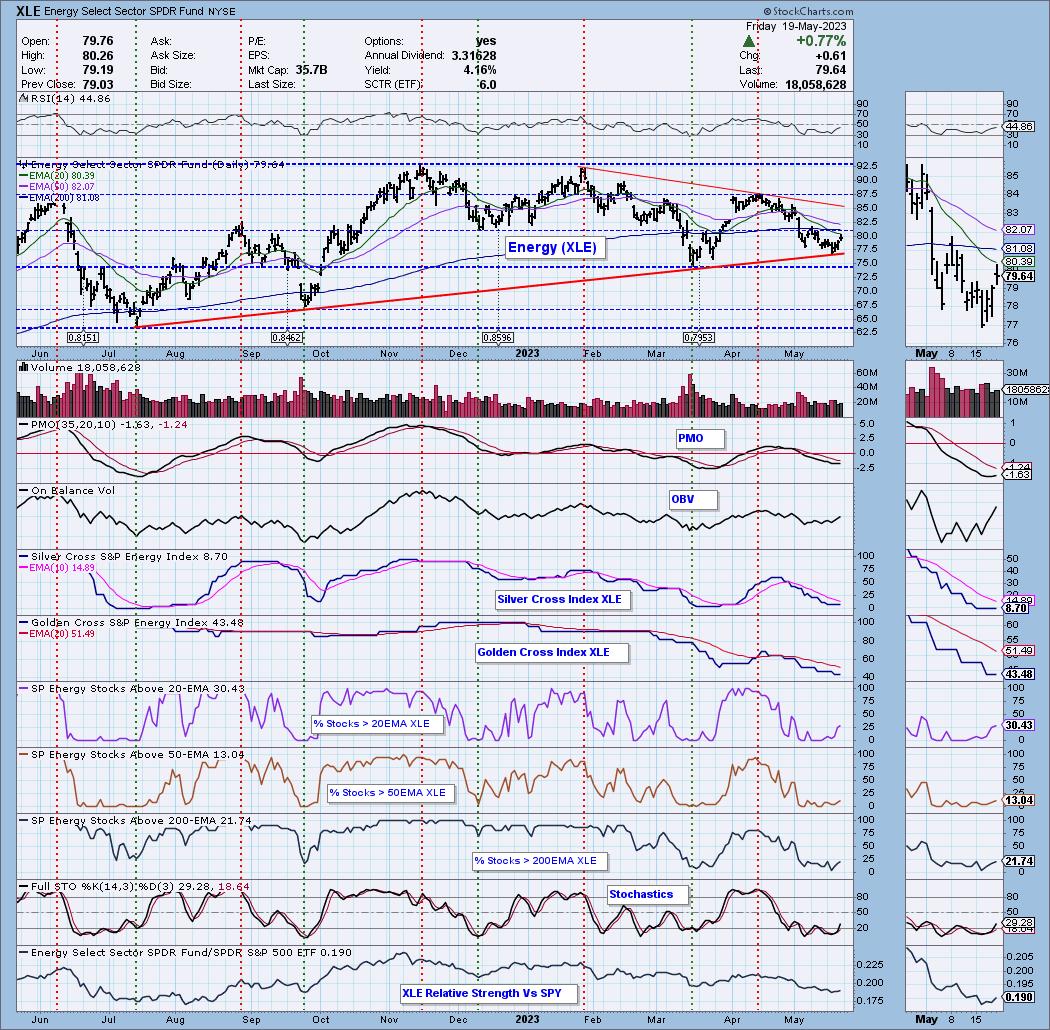Click the 30.43 value tag on right axis
This screenshot has width=1050, height=1030.
click(1019, 725)
